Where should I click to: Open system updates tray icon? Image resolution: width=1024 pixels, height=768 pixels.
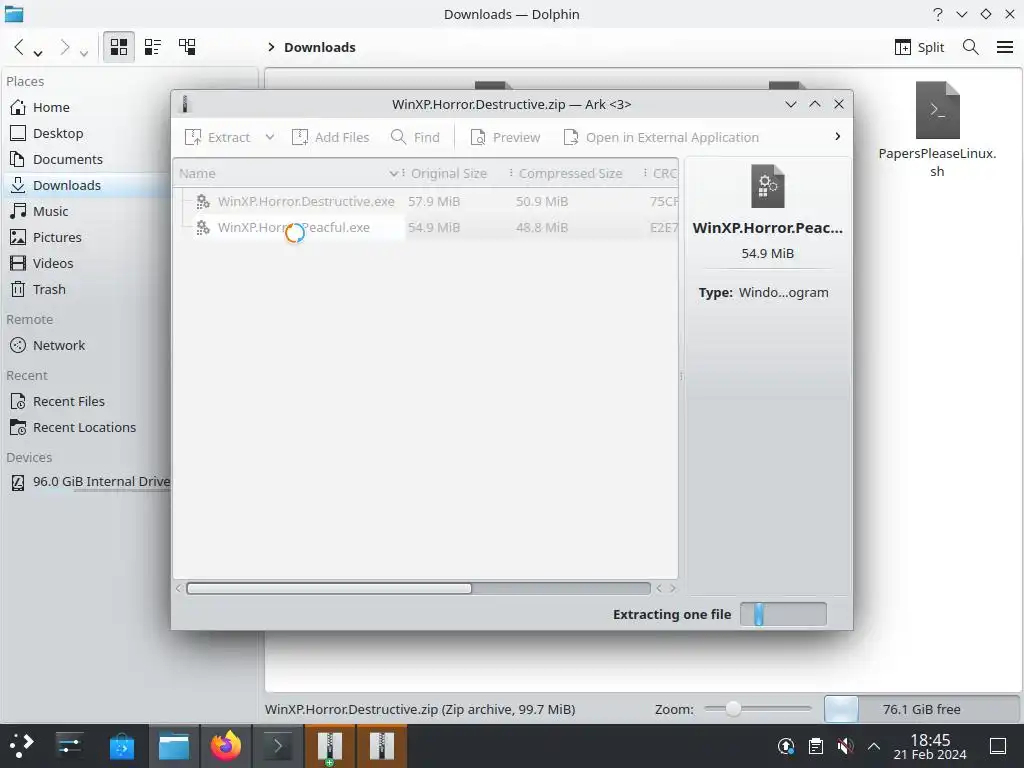(x=786, y=746)
